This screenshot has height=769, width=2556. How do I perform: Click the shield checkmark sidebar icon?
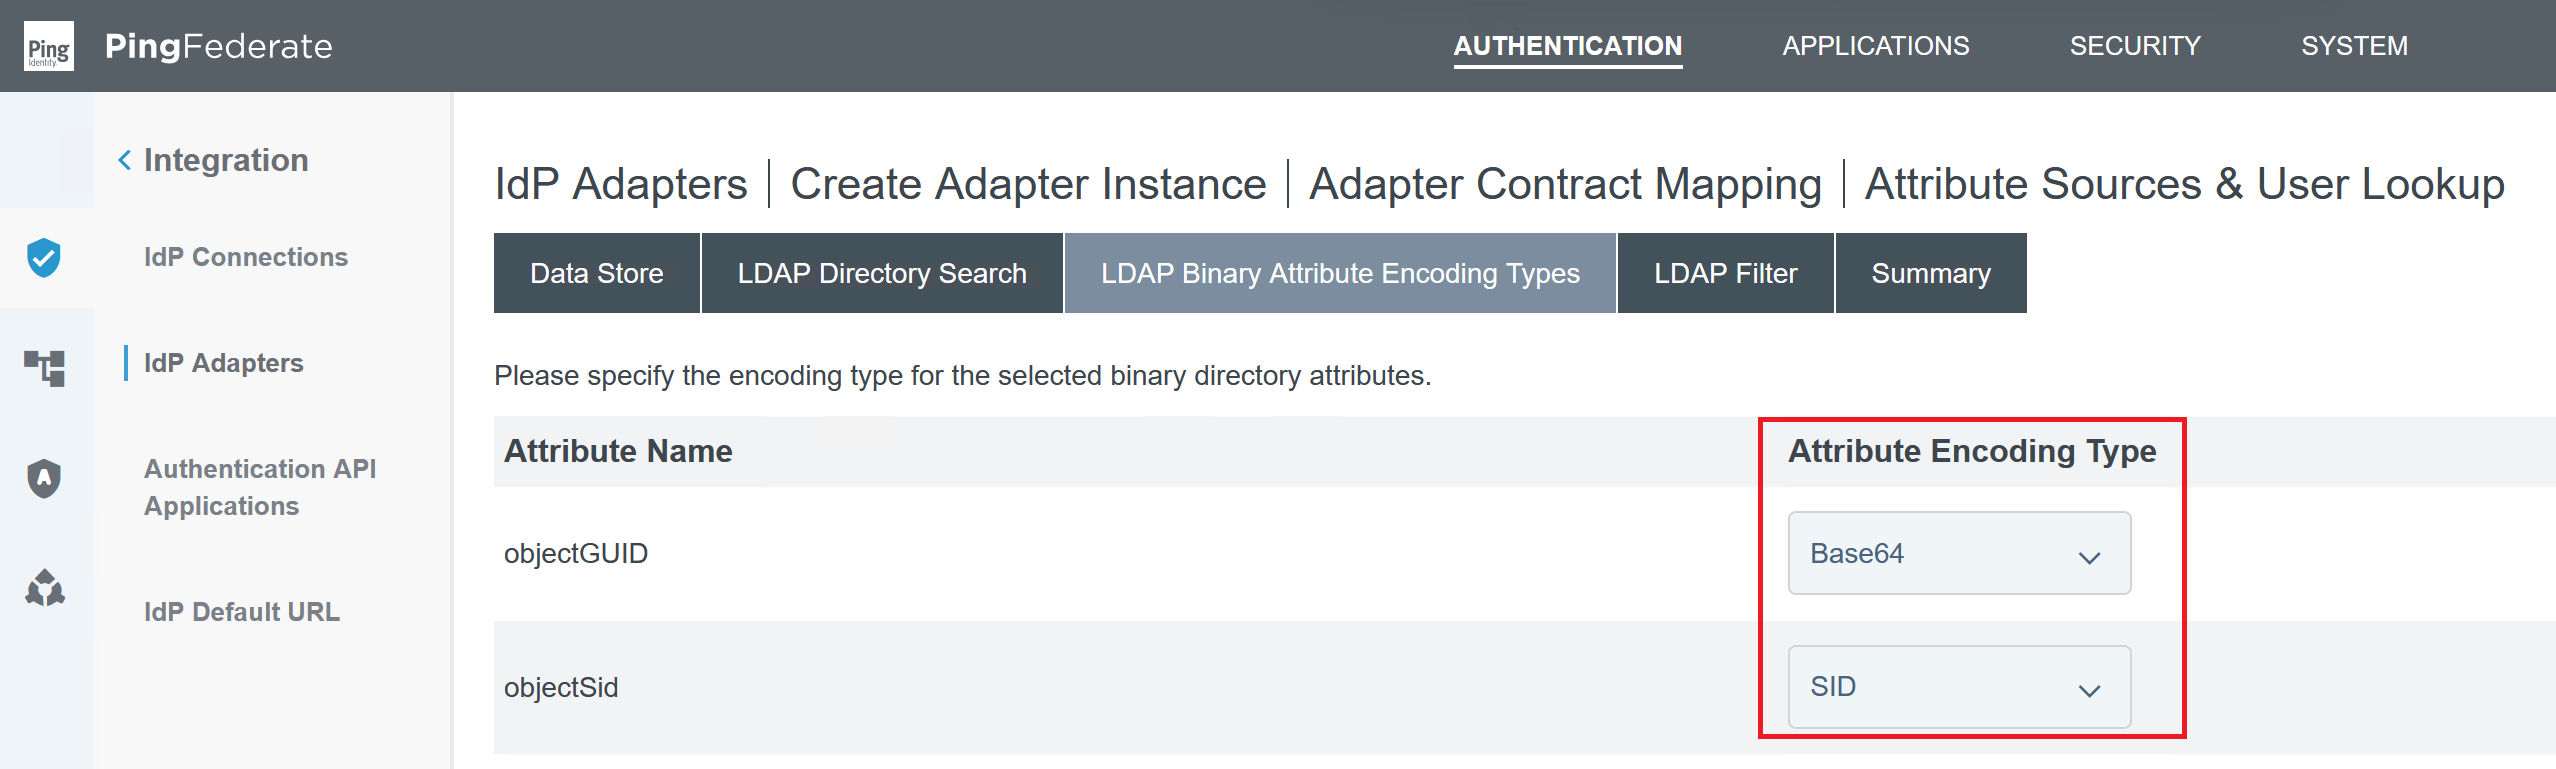click(x=44, y=258)
